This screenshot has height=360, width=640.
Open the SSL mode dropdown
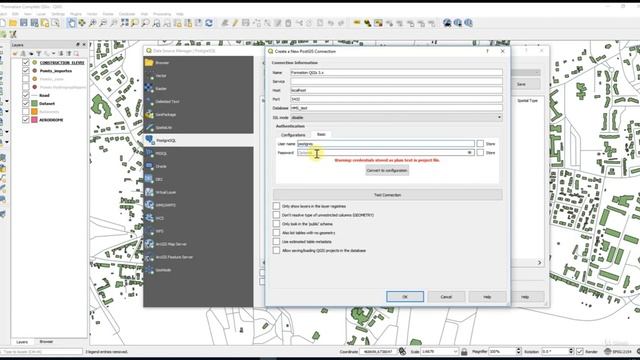tap(396, 118)
